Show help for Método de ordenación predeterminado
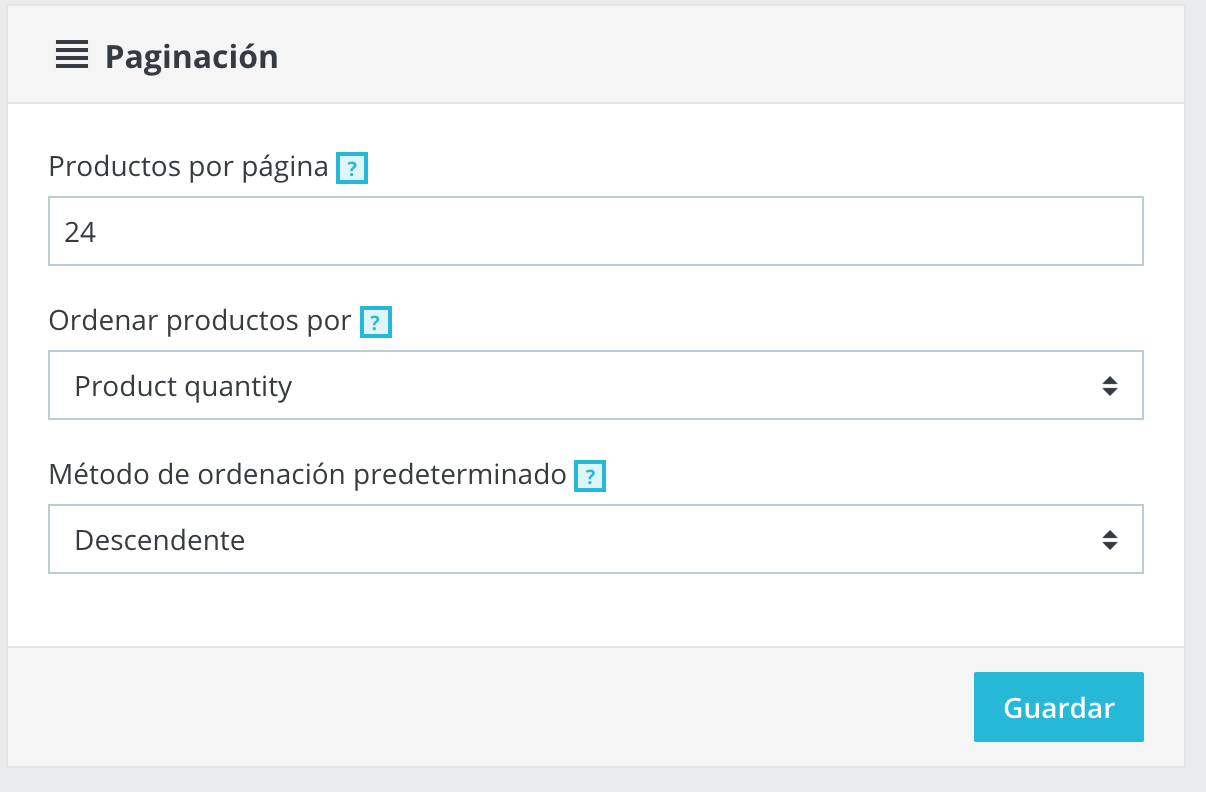The image size is (1206, 792). (590, 477)
